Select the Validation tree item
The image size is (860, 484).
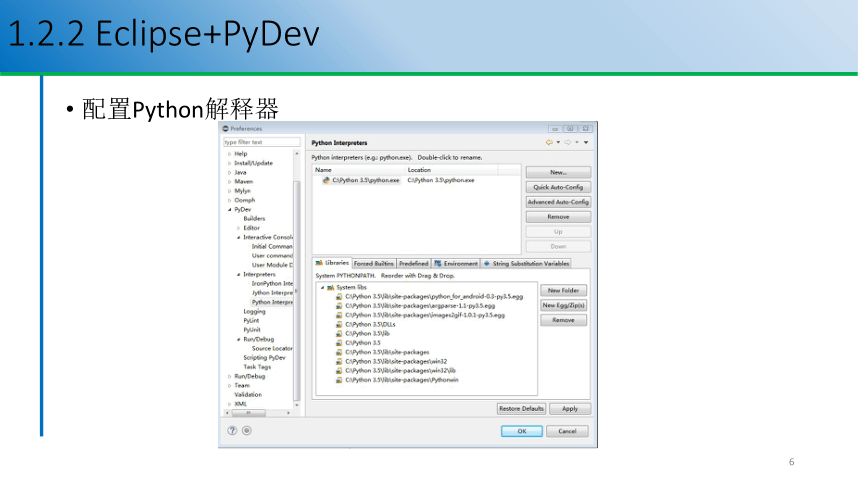point(248,395)
